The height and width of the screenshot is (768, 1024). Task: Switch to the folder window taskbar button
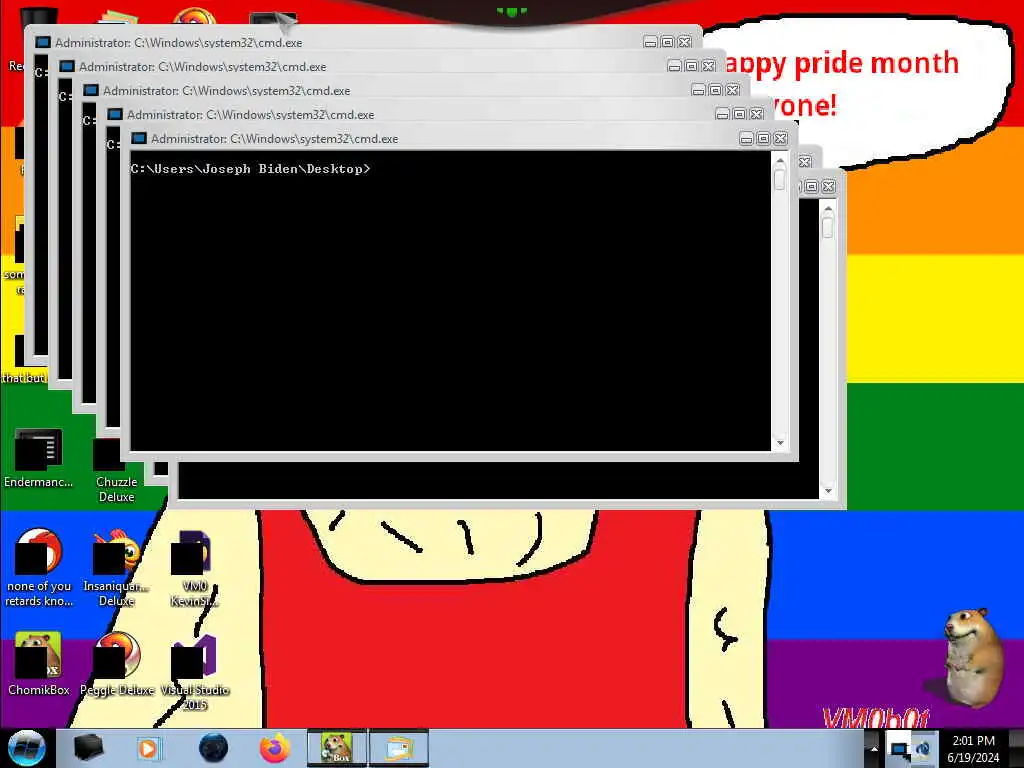click(x=399, y=748)
